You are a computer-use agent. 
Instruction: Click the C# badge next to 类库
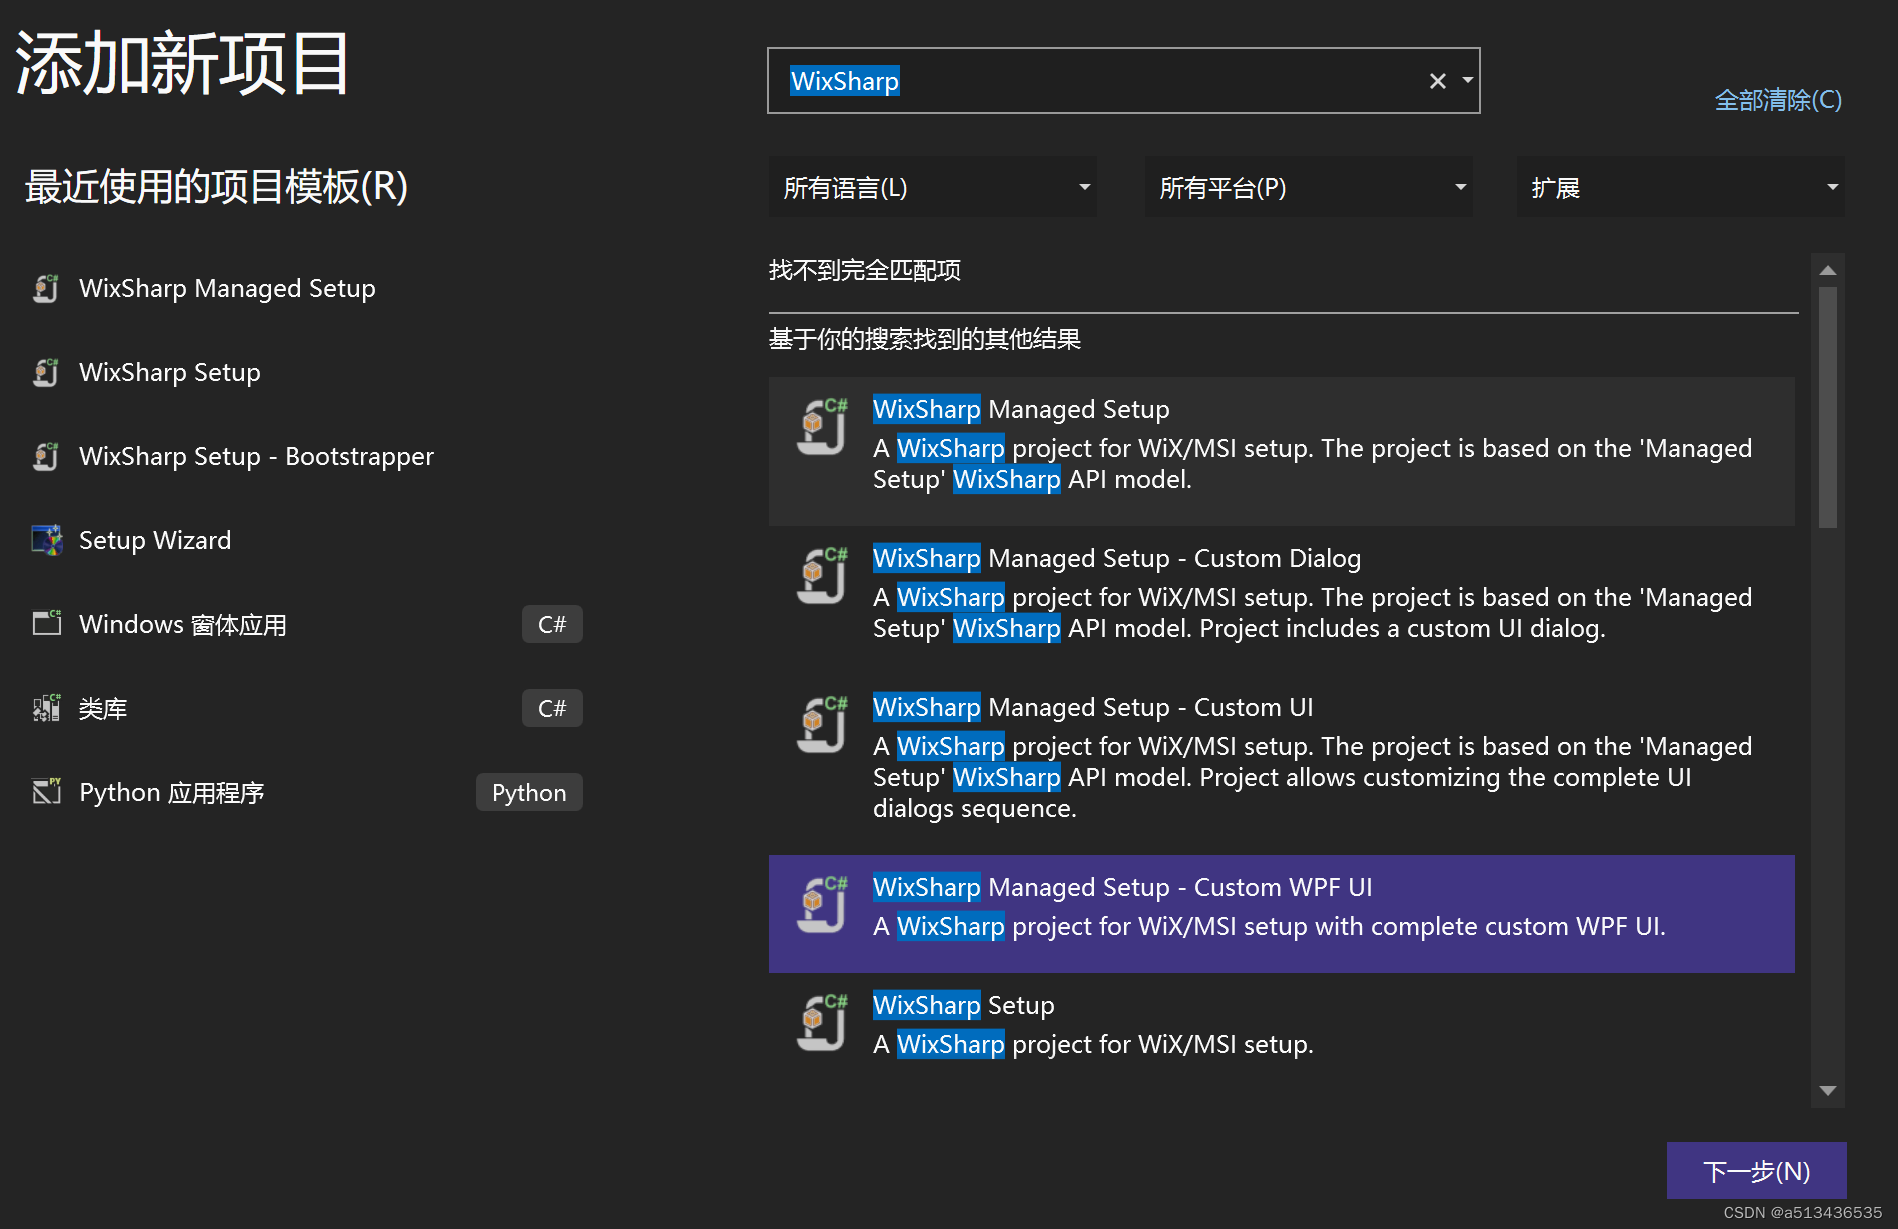point(551,707)
